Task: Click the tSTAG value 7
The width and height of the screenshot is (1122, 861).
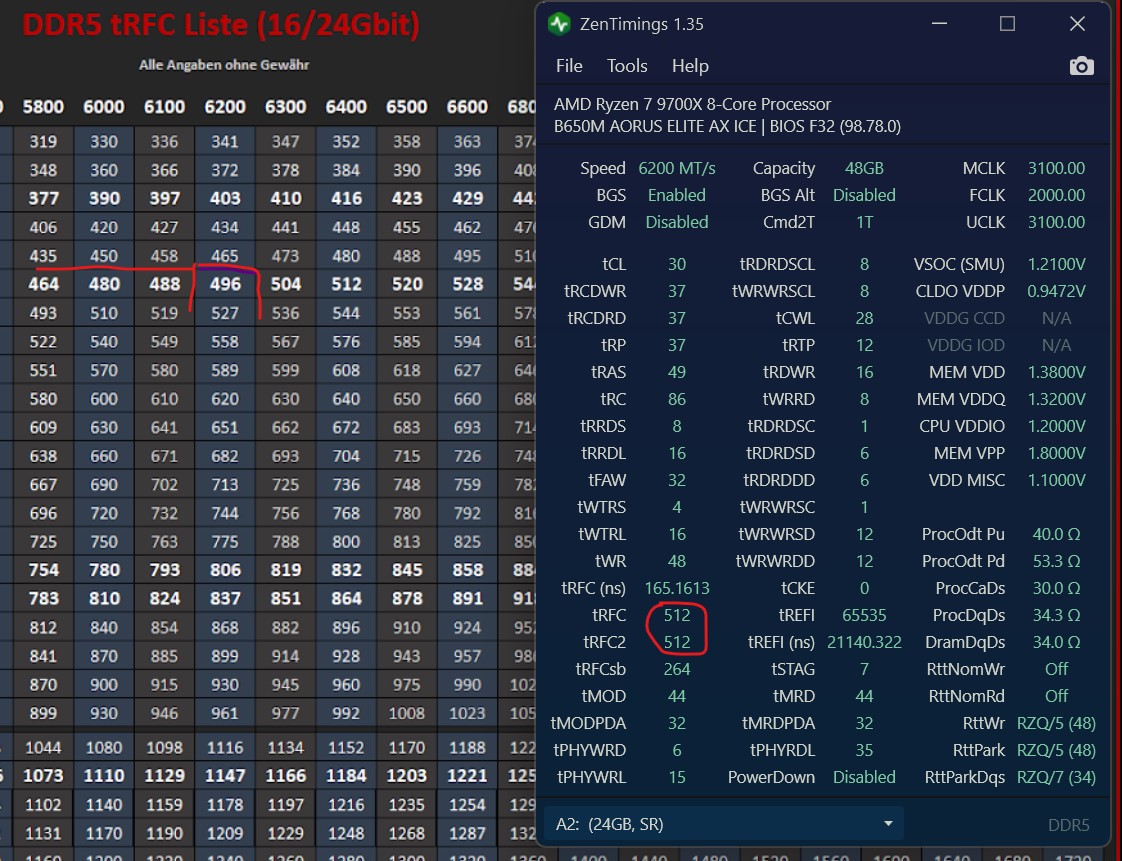Action: [864, 669]
